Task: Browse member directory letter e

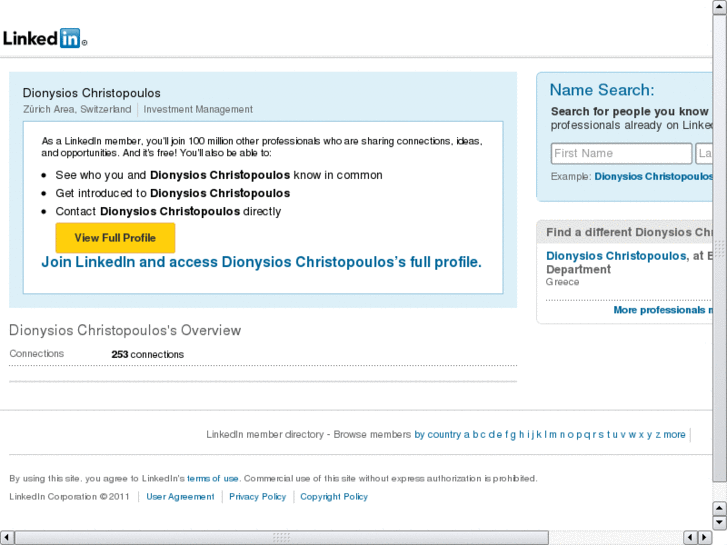Action: coord(499,435)
